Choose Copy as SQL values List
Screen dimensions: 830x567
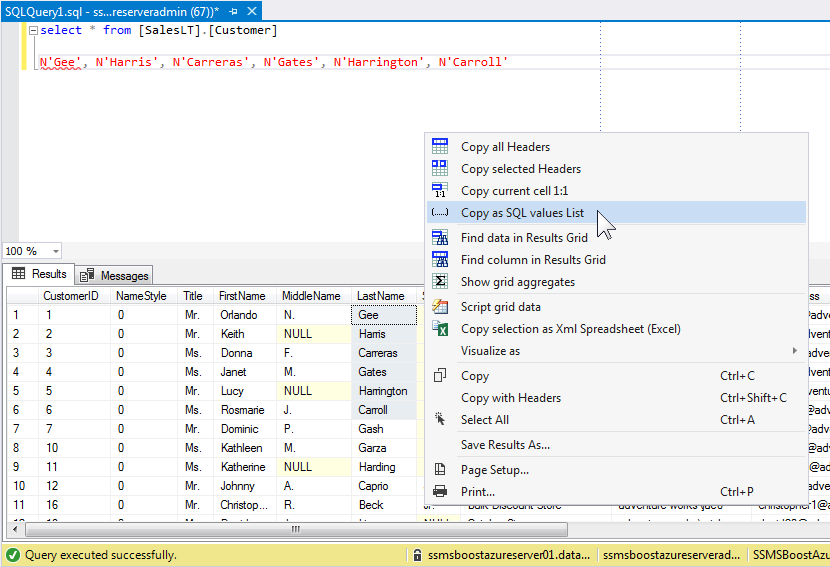point(616,212)
